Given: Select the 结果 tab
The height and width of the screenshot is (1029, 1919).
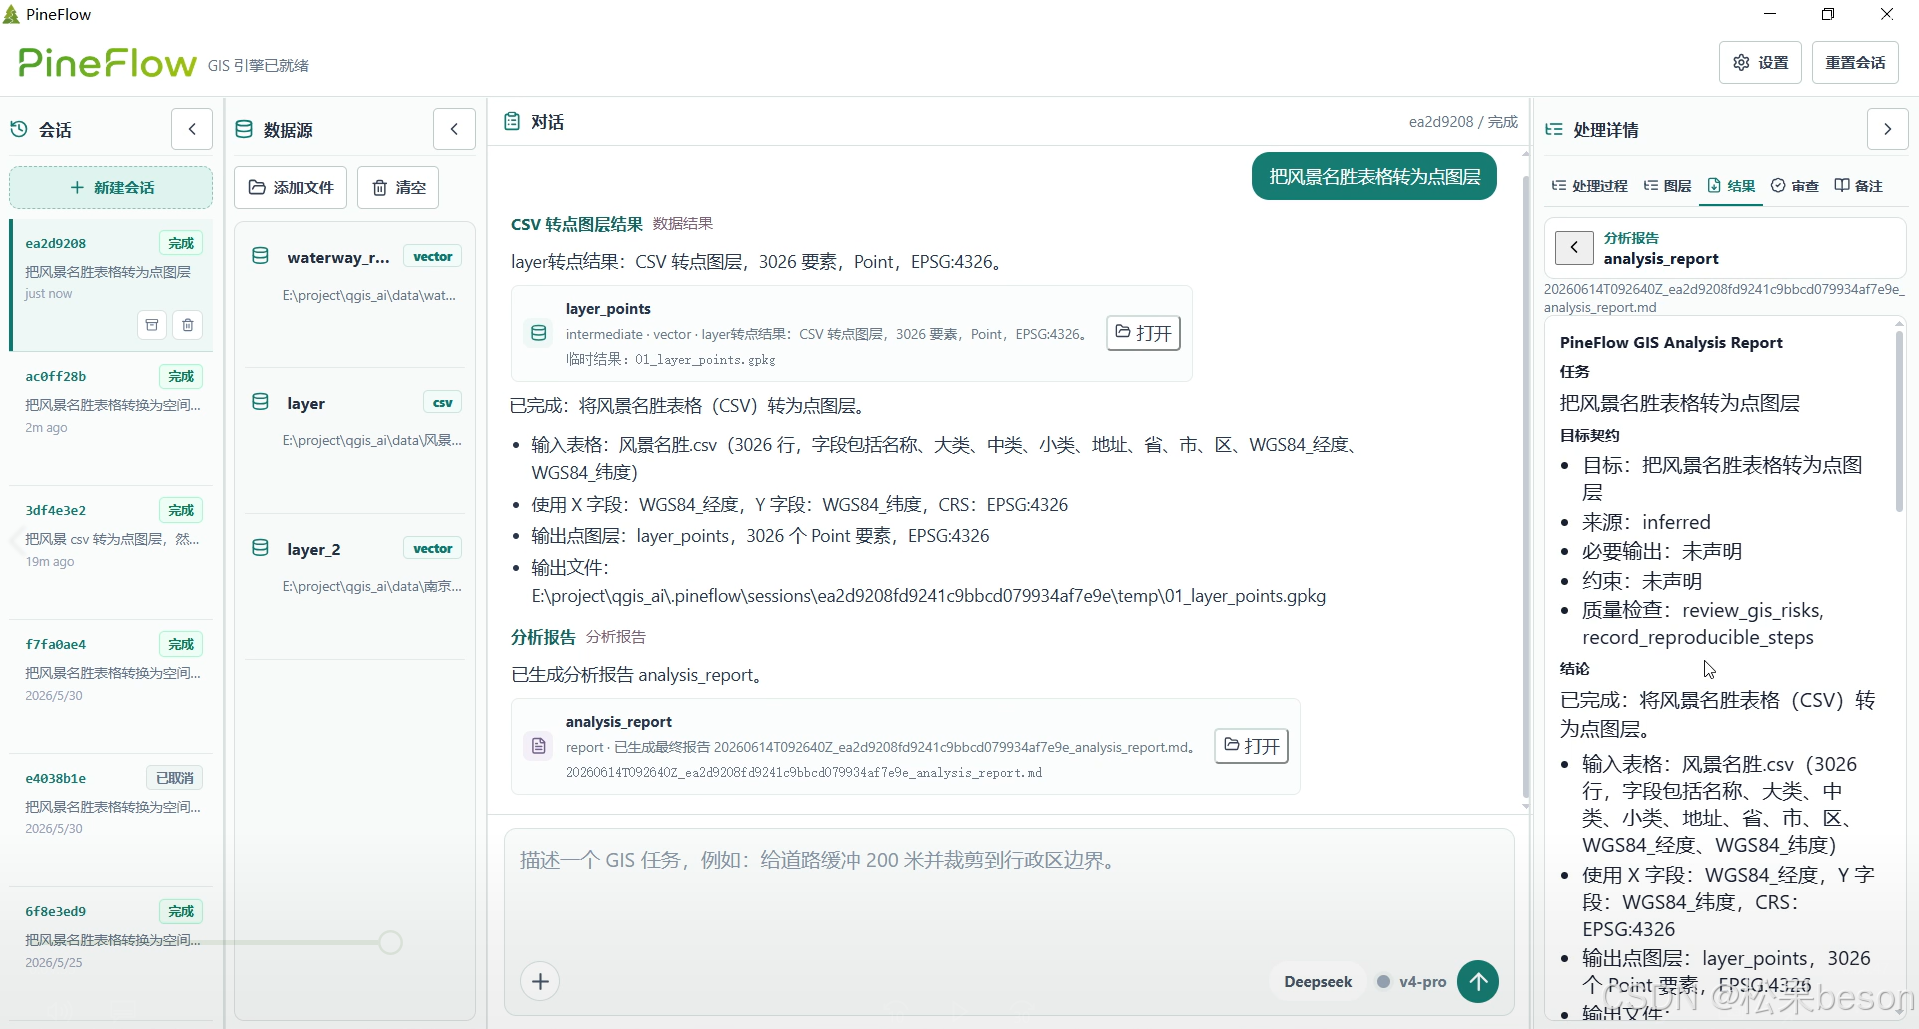Looking at the screenshot, I should tap(1731, 186).
